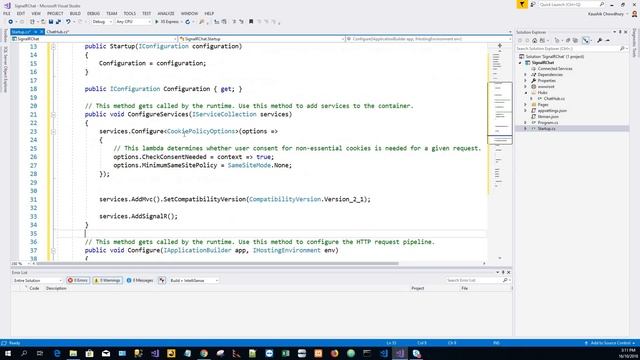Open the TOOLS menu
The image size is (640, 360).
129,13
